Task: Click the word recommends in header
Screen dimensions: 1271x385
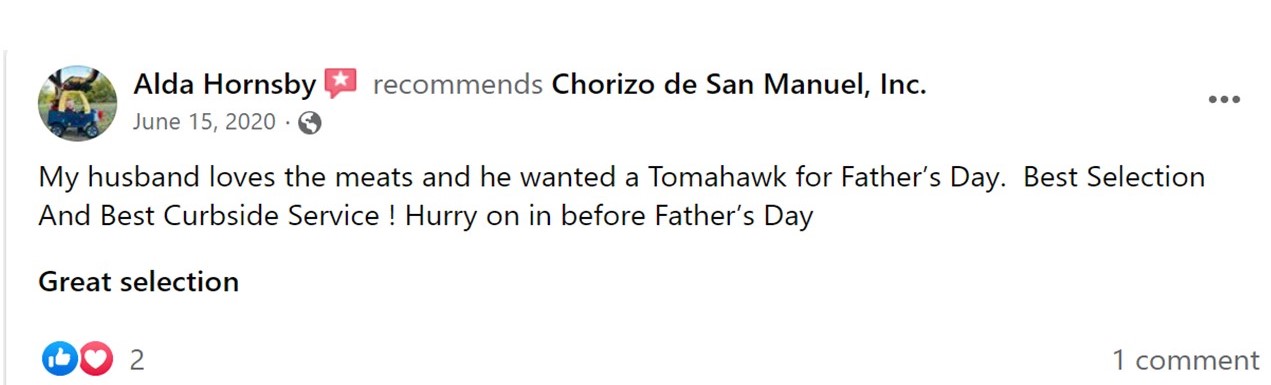Action: point(458,86)
